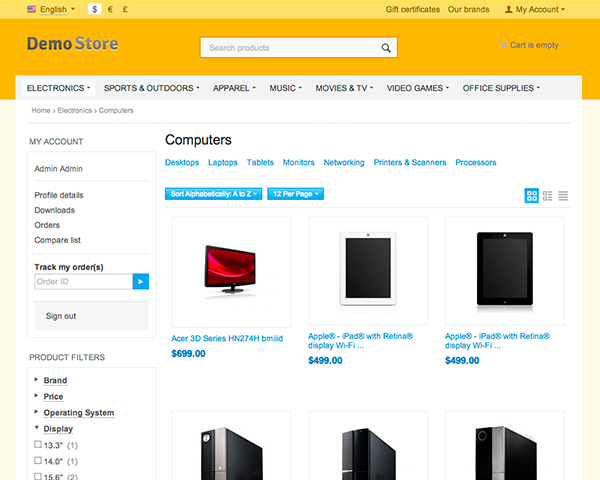Viewport: 600px width, 480px height.
Task: Open the Laptops subcategory link
Action: tap(223, 162)
